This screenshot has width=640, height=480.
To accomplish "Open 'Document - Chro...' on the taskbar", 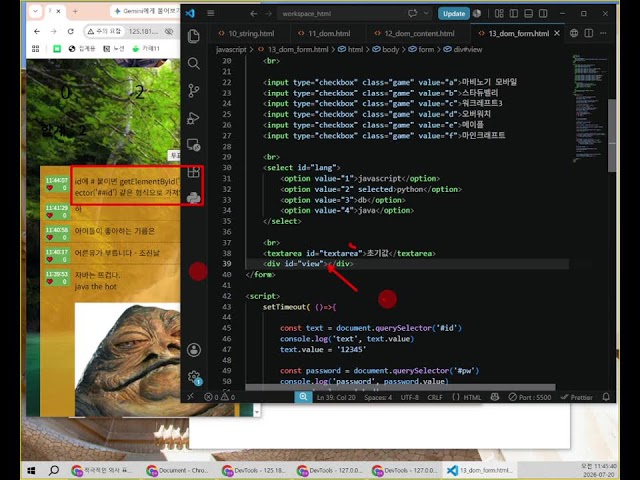I will tap(177, 471).
